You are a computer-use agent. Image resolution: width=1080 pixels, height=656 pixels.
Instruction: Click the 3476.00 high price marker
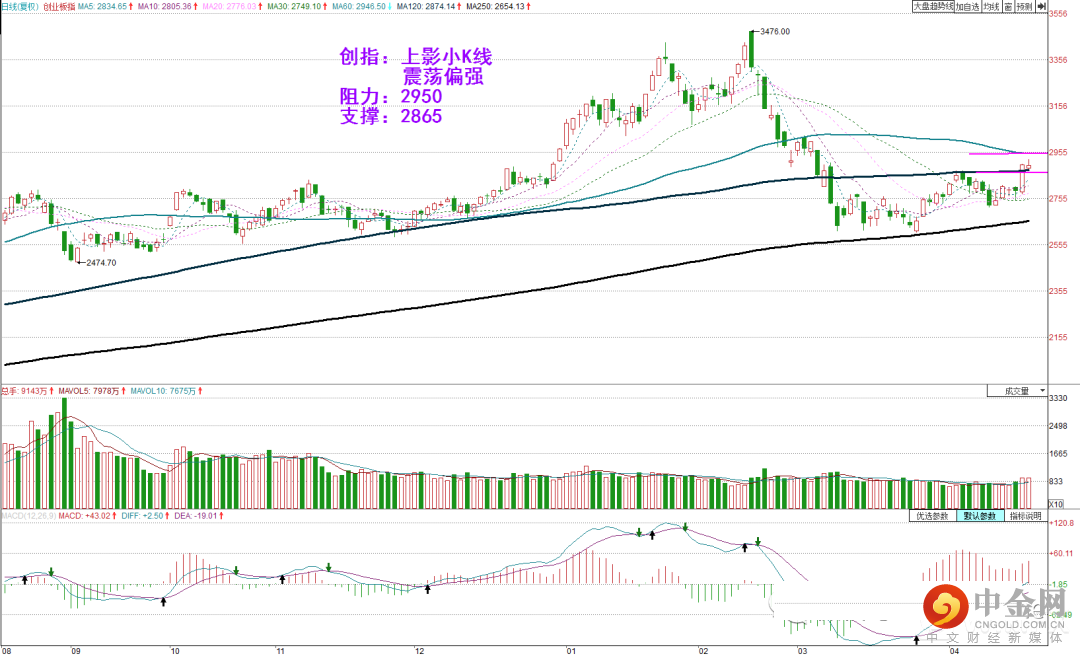[x=774, y=31]
